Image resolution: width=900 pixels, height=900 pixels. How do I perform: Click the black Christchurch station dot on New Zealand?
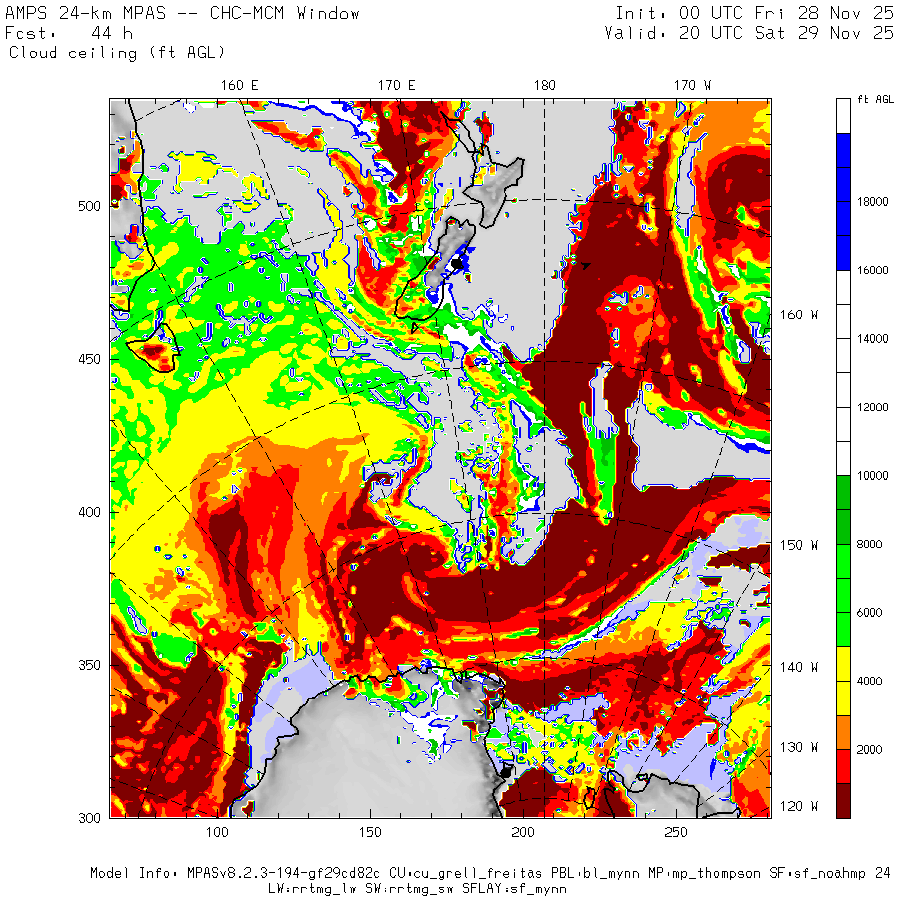pyautogui.click(x=456, y=264)
